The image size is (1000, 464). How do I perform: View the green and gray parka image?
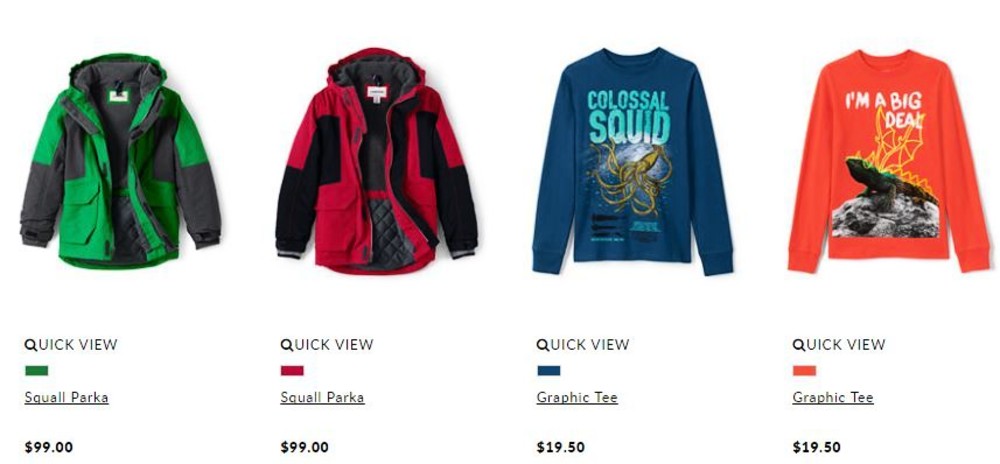[121, 160]
